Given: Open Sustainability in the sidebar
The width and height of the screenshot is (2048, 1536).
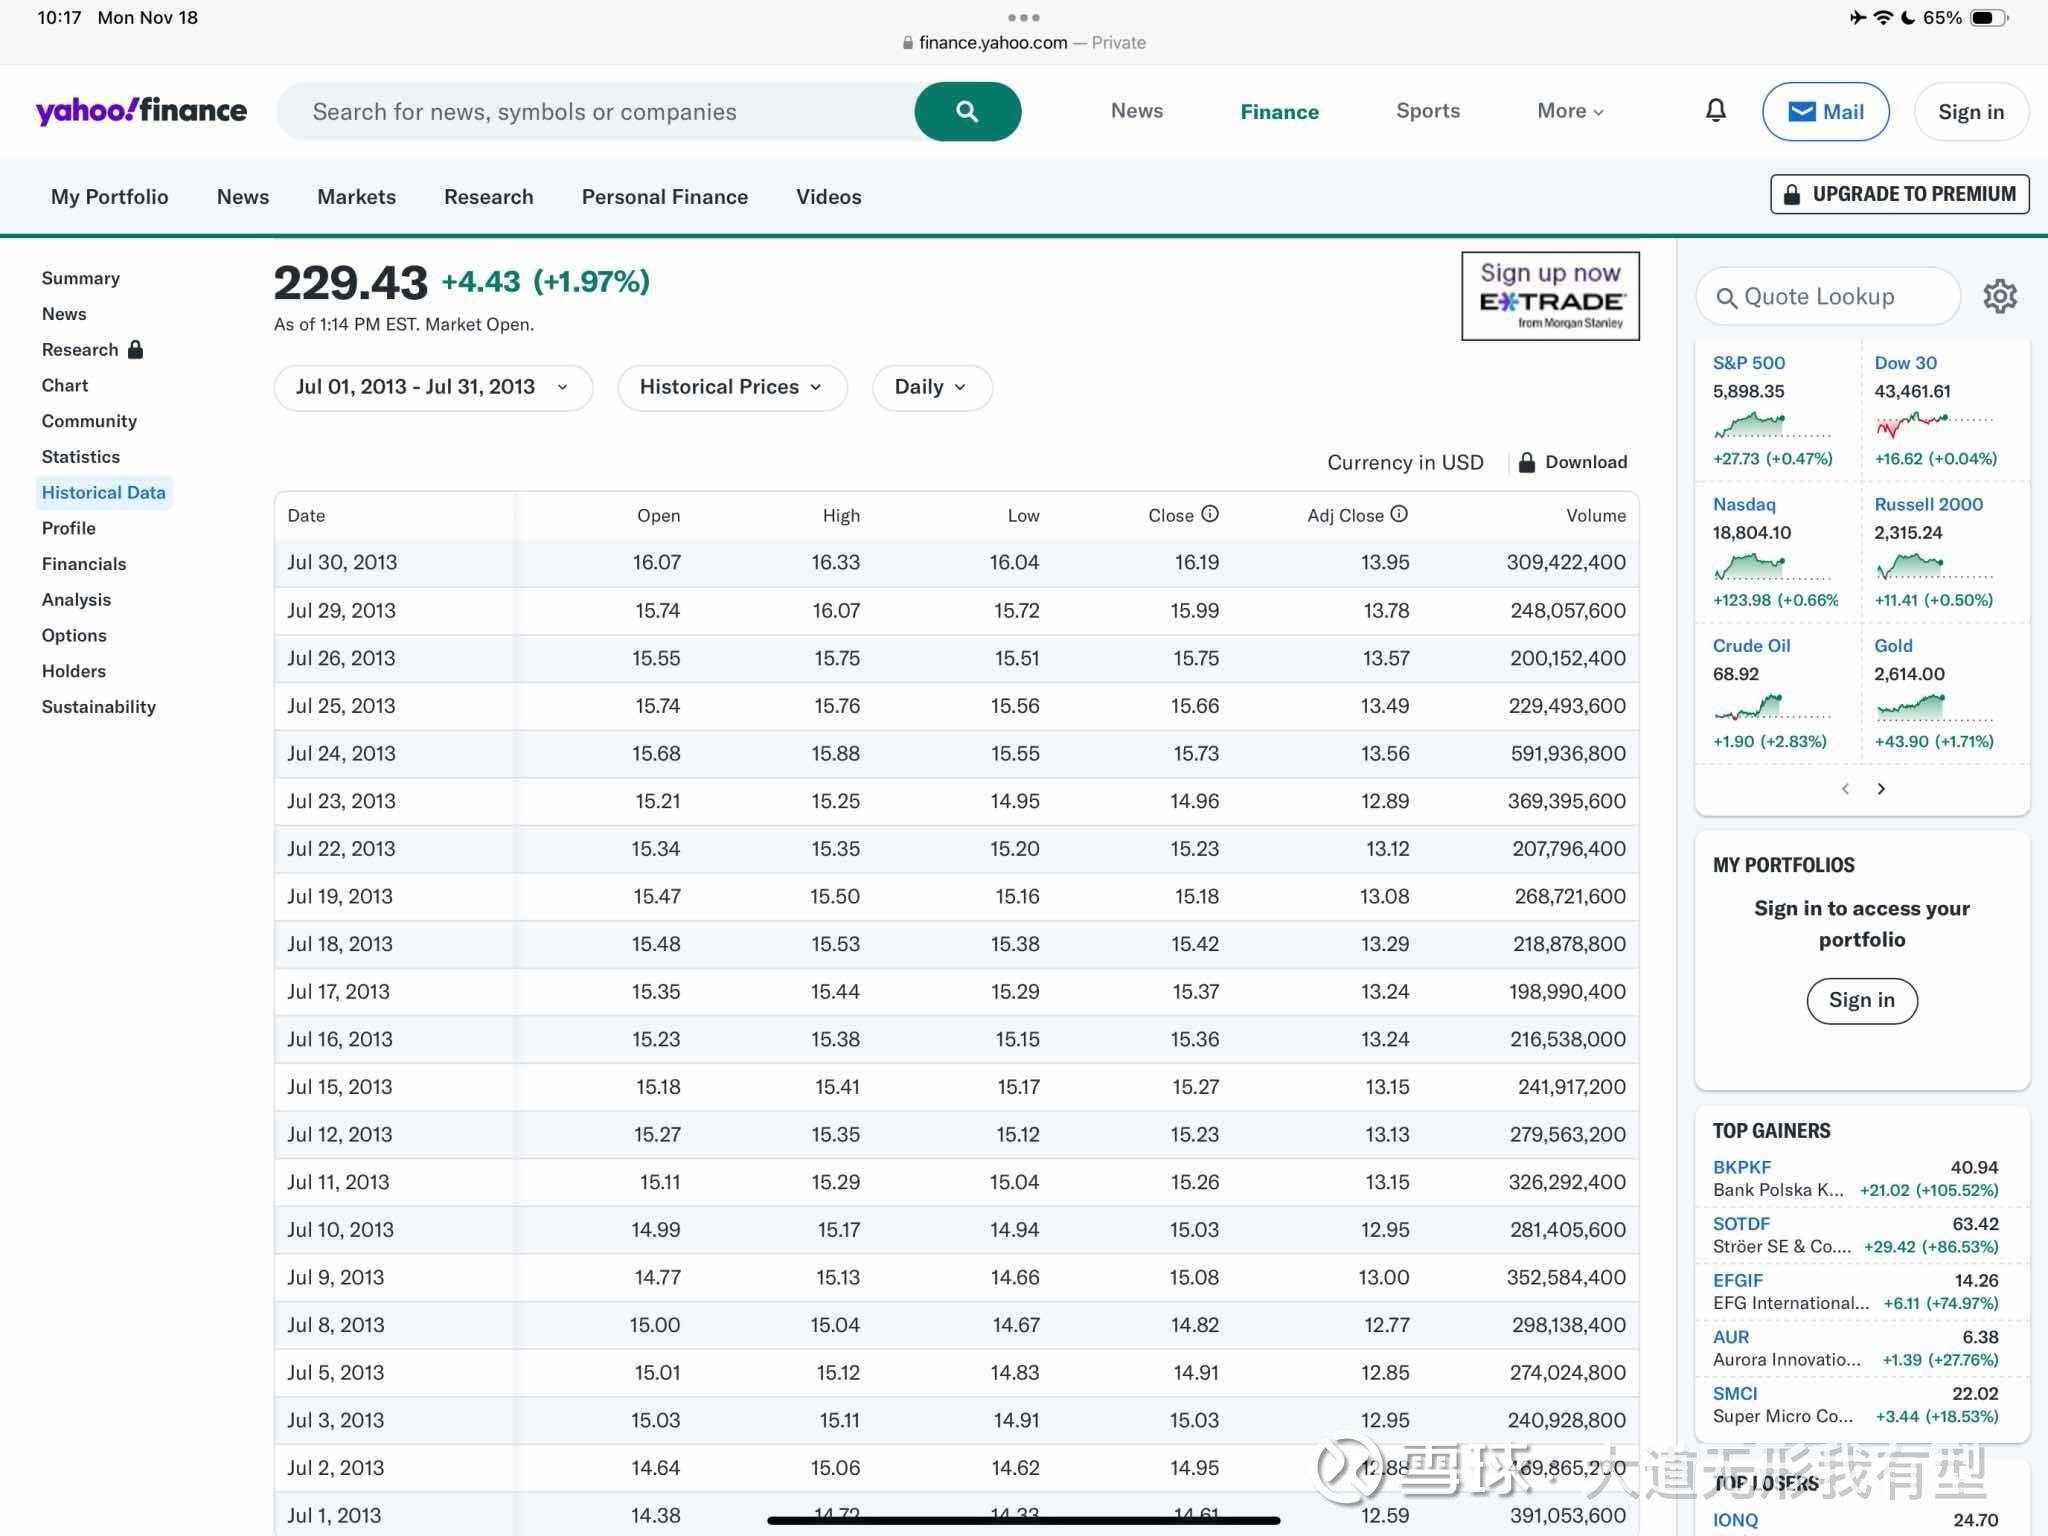Looking at the screenshot, I should coord(99,707).
